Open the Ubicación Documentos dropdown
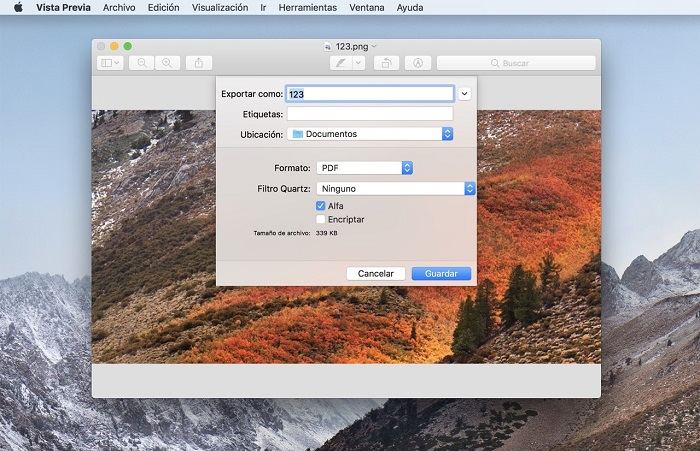Screen dimensions: 700x451 tap(370, 134)
